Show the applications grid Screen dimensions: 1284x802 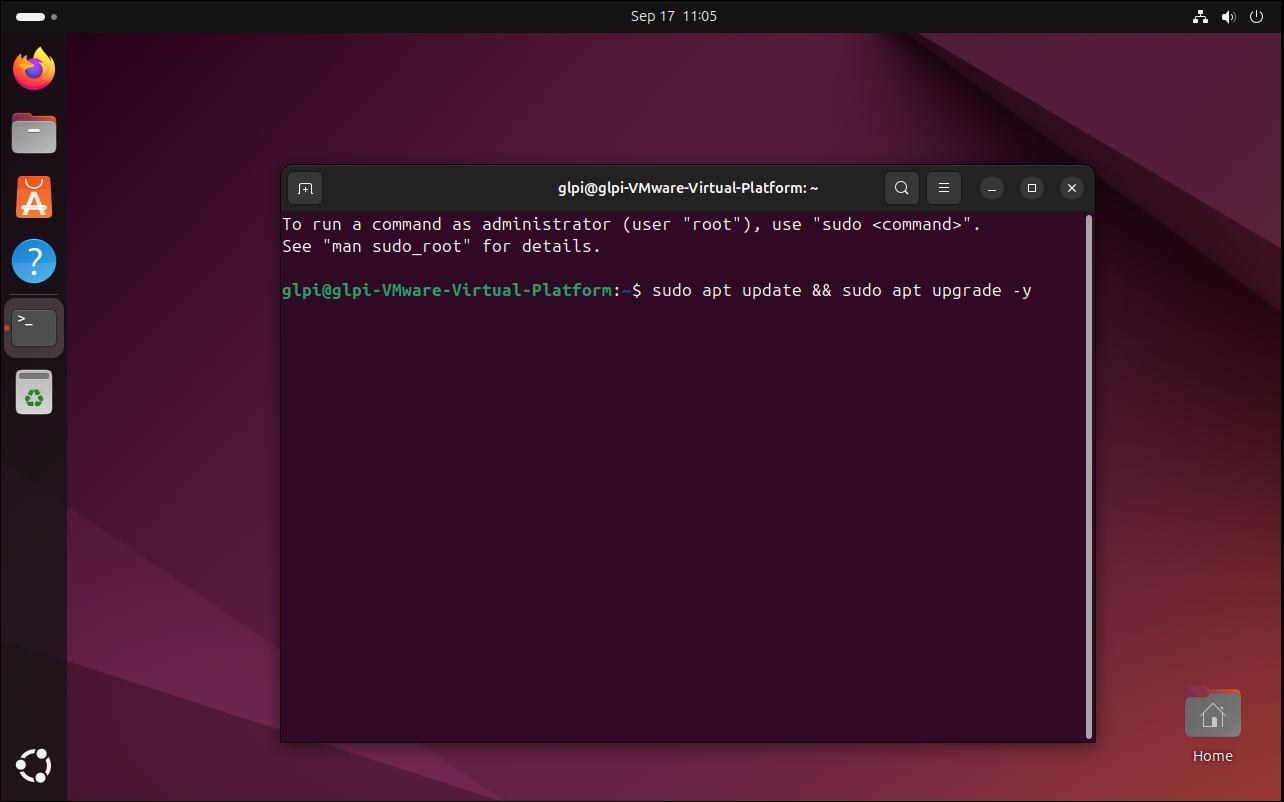pyautogui.click(x=33, y=765)
